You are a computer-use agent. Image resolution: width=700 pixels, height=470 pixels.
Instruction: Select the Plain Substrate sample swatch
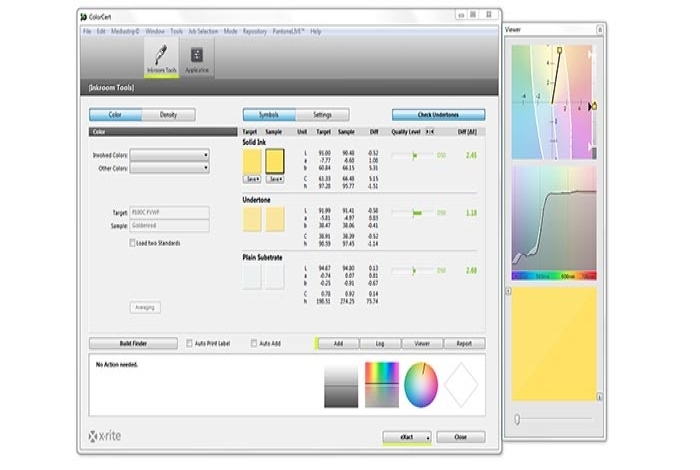coord(275,277)
